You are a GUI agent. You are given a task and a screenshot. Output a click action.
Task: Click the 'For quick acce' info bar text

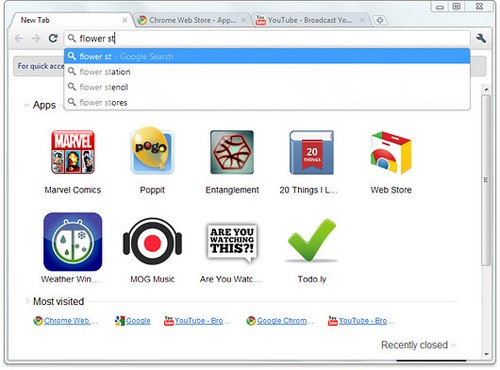click(41, 66)
